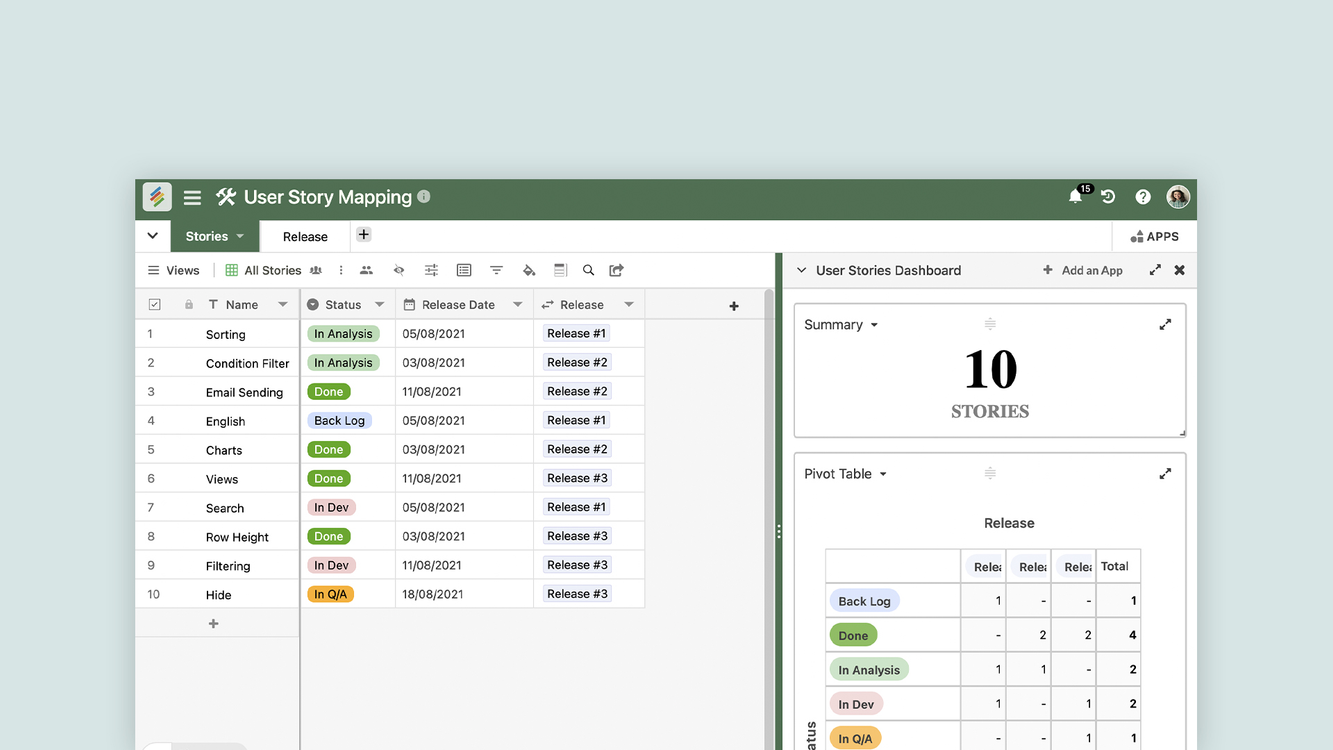Image resolution: width=1333 pixels, height=750 pixels.
Task: Collapse the User Stories Dashboard chevron
Action: (801, 270)
